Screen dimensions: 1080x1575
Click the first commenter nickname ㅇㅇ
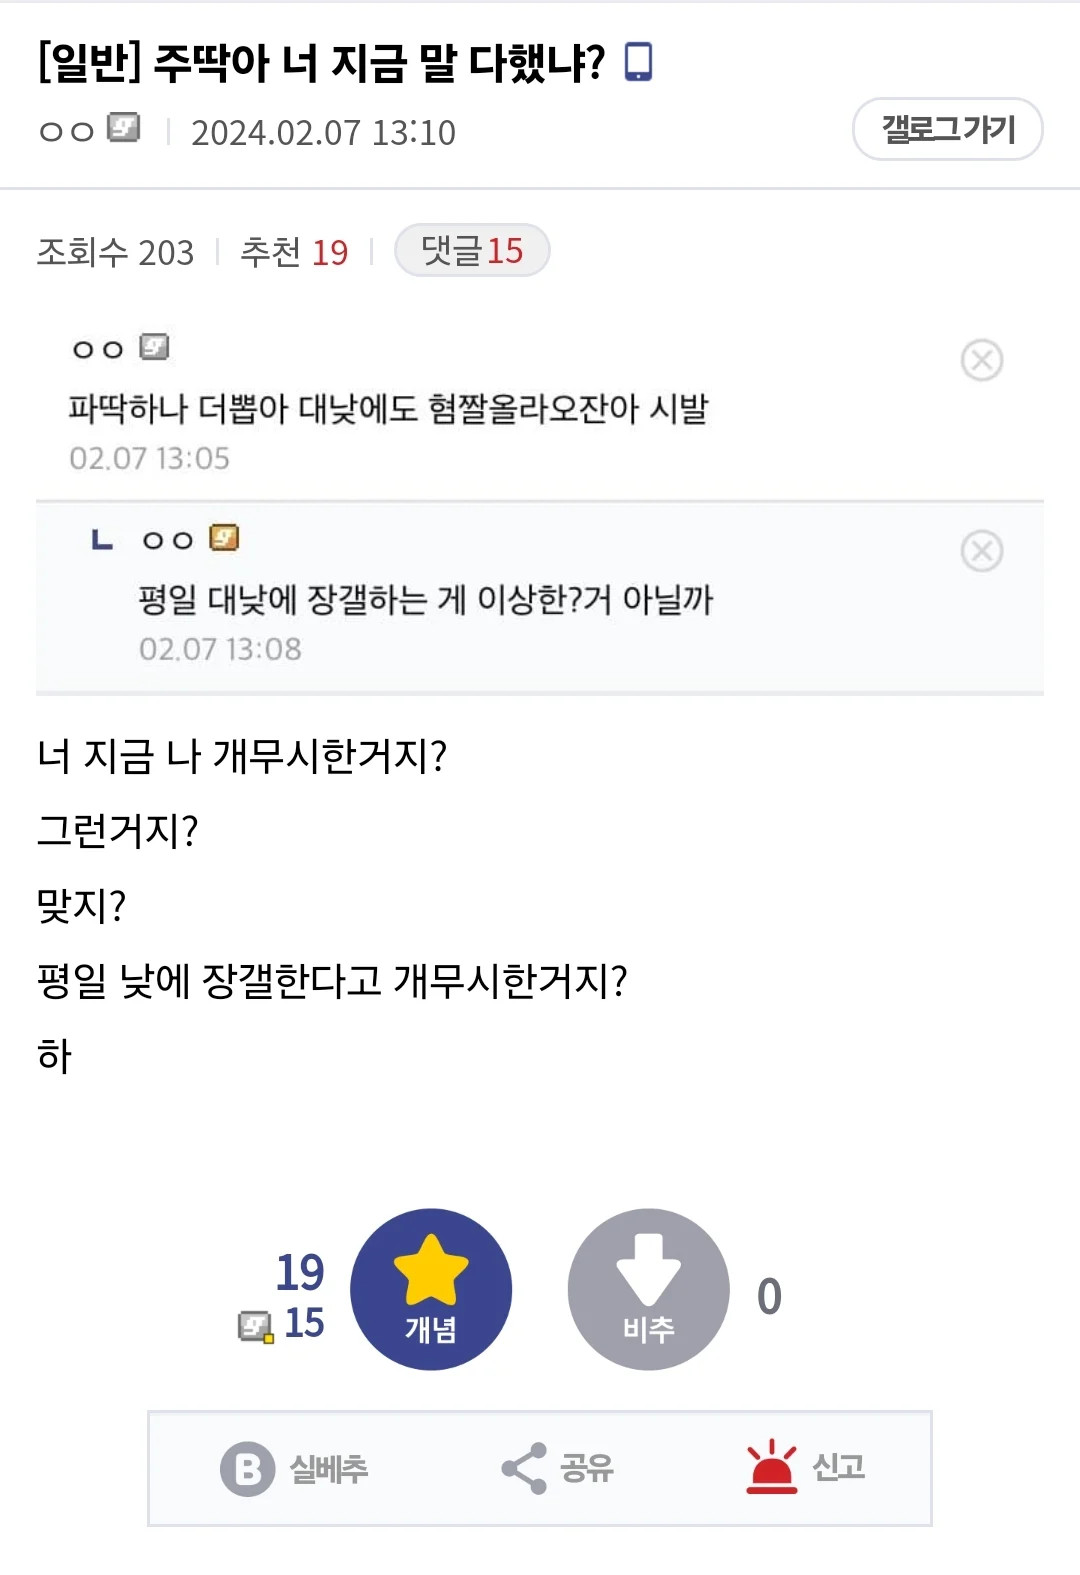pos(98,349)
